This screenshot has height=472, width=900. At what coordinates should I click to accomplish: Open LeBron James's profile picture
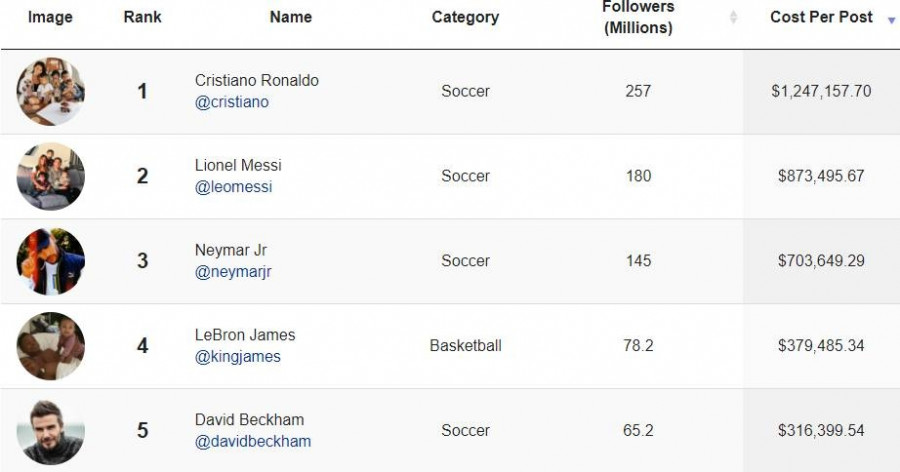51,346
